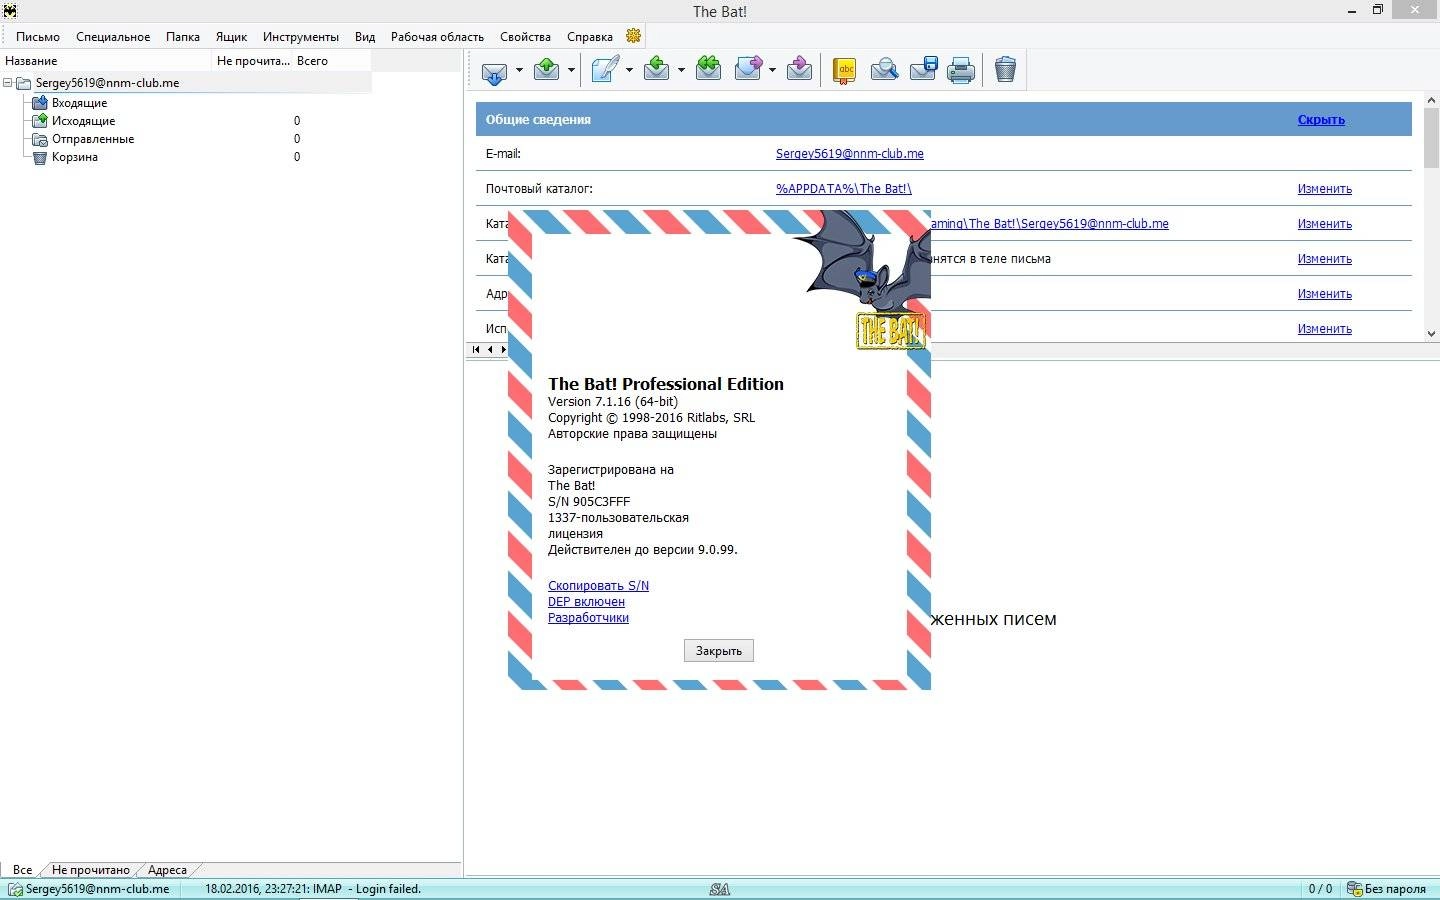
Task: Select the Отправленные folder
Action: [x=93, y=139]
